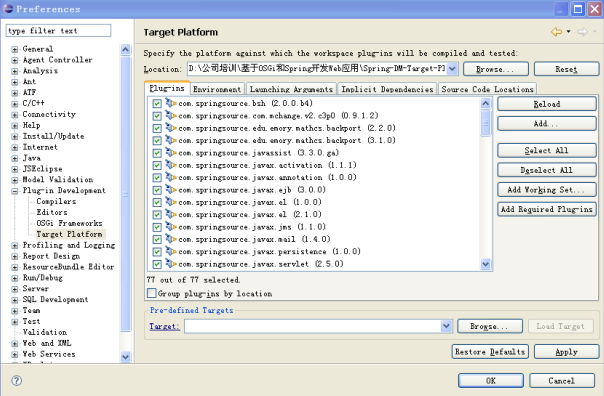
Task: Click the back navigation arrow icon
Action: tap(557, 32)
